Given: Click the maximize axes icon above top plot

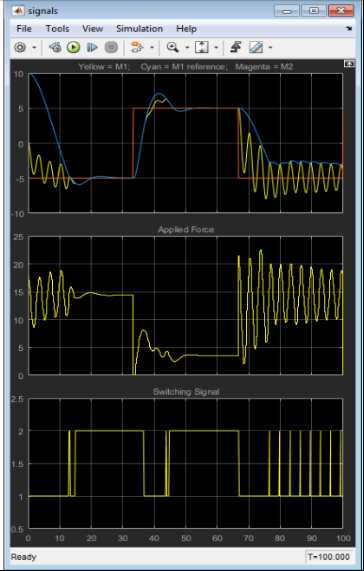Looking at the screenshot, I should [349, 64].
